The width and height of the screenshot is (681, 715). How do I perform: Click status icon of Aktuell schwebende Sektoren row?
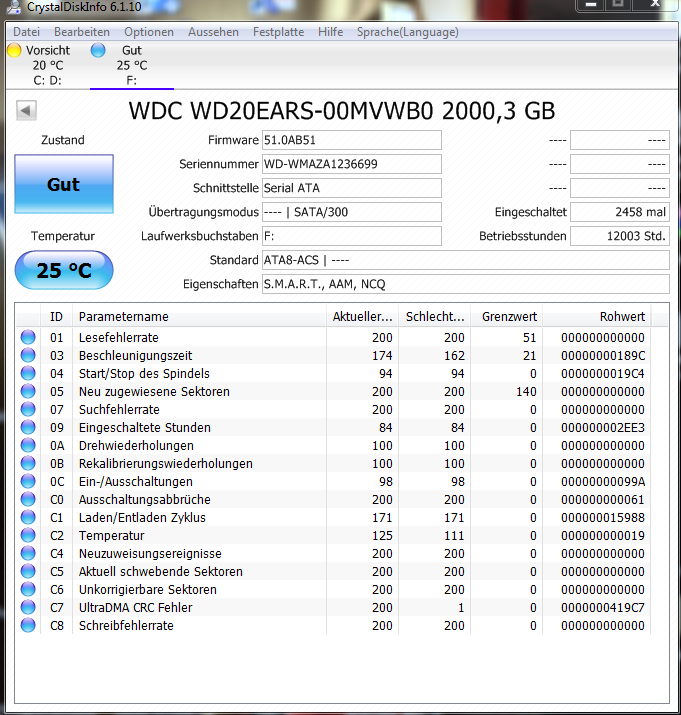click(28, 571)
